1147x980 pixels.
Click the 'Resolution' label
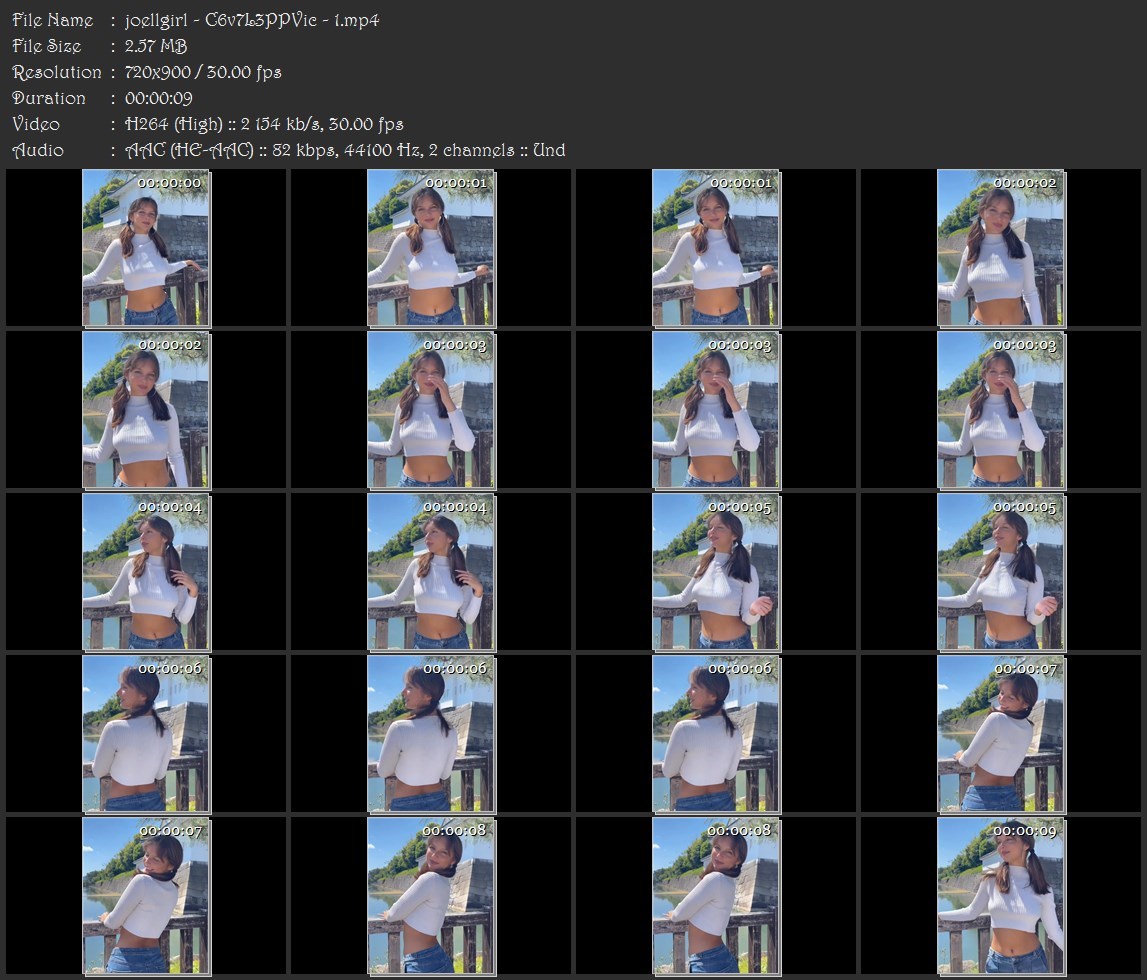[x=57, y=72]
